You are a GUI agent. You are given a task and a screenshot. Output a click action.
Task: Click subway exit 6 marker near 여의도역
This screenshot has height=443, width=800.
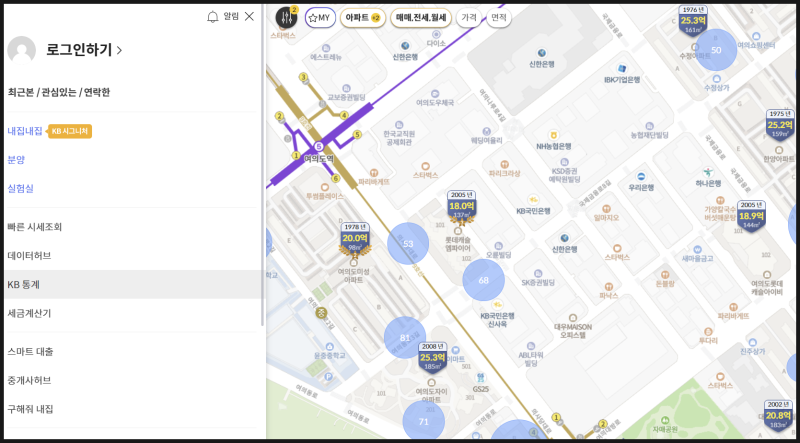point(335,179)
